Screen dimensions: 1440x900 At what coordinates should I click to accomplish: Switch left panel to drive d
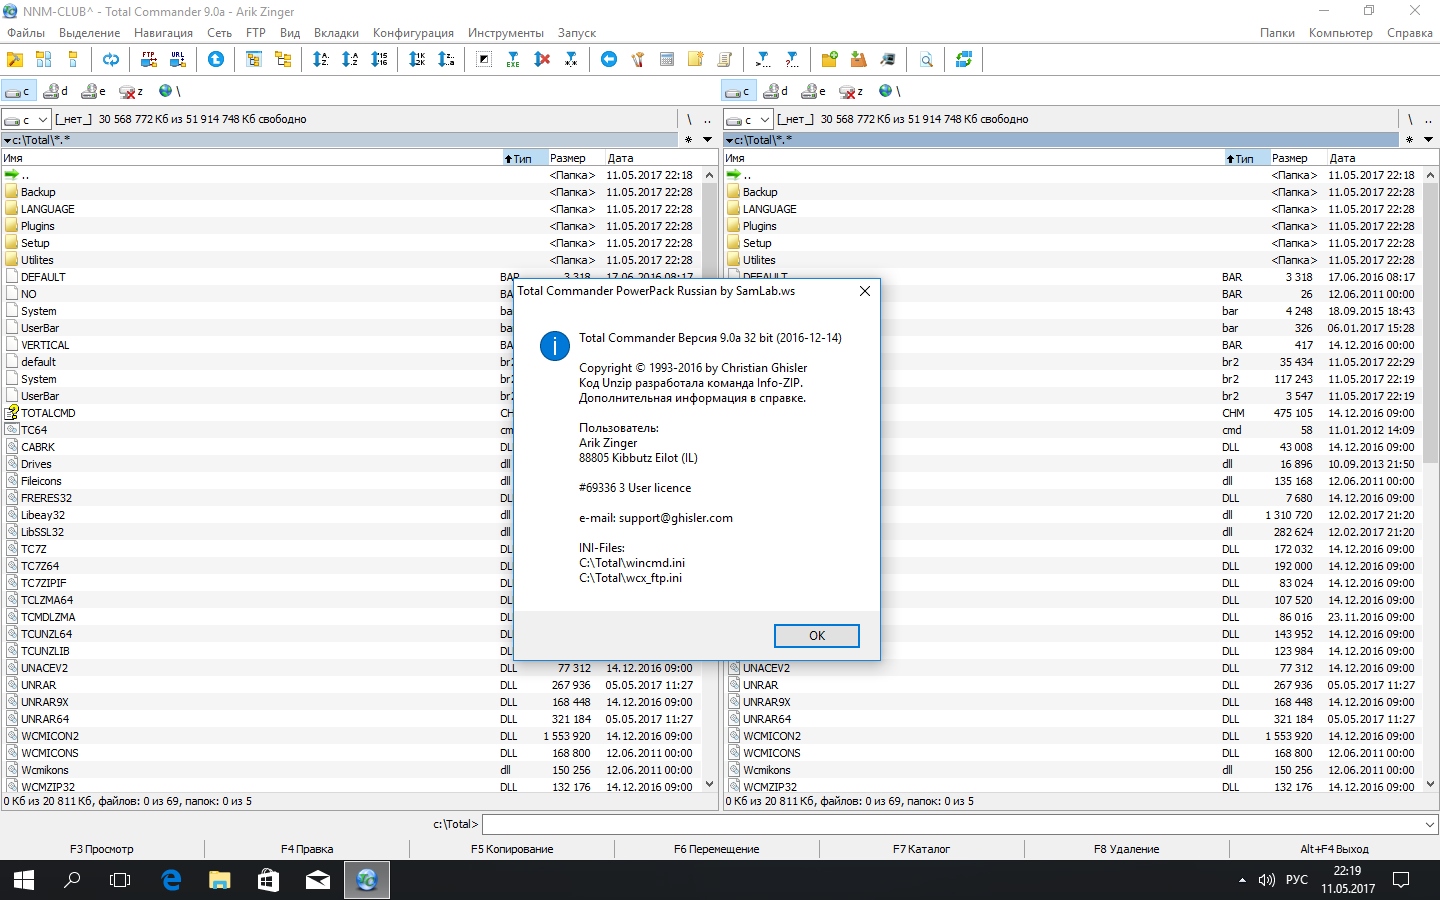pyautogui.click(x=56, y=91)
